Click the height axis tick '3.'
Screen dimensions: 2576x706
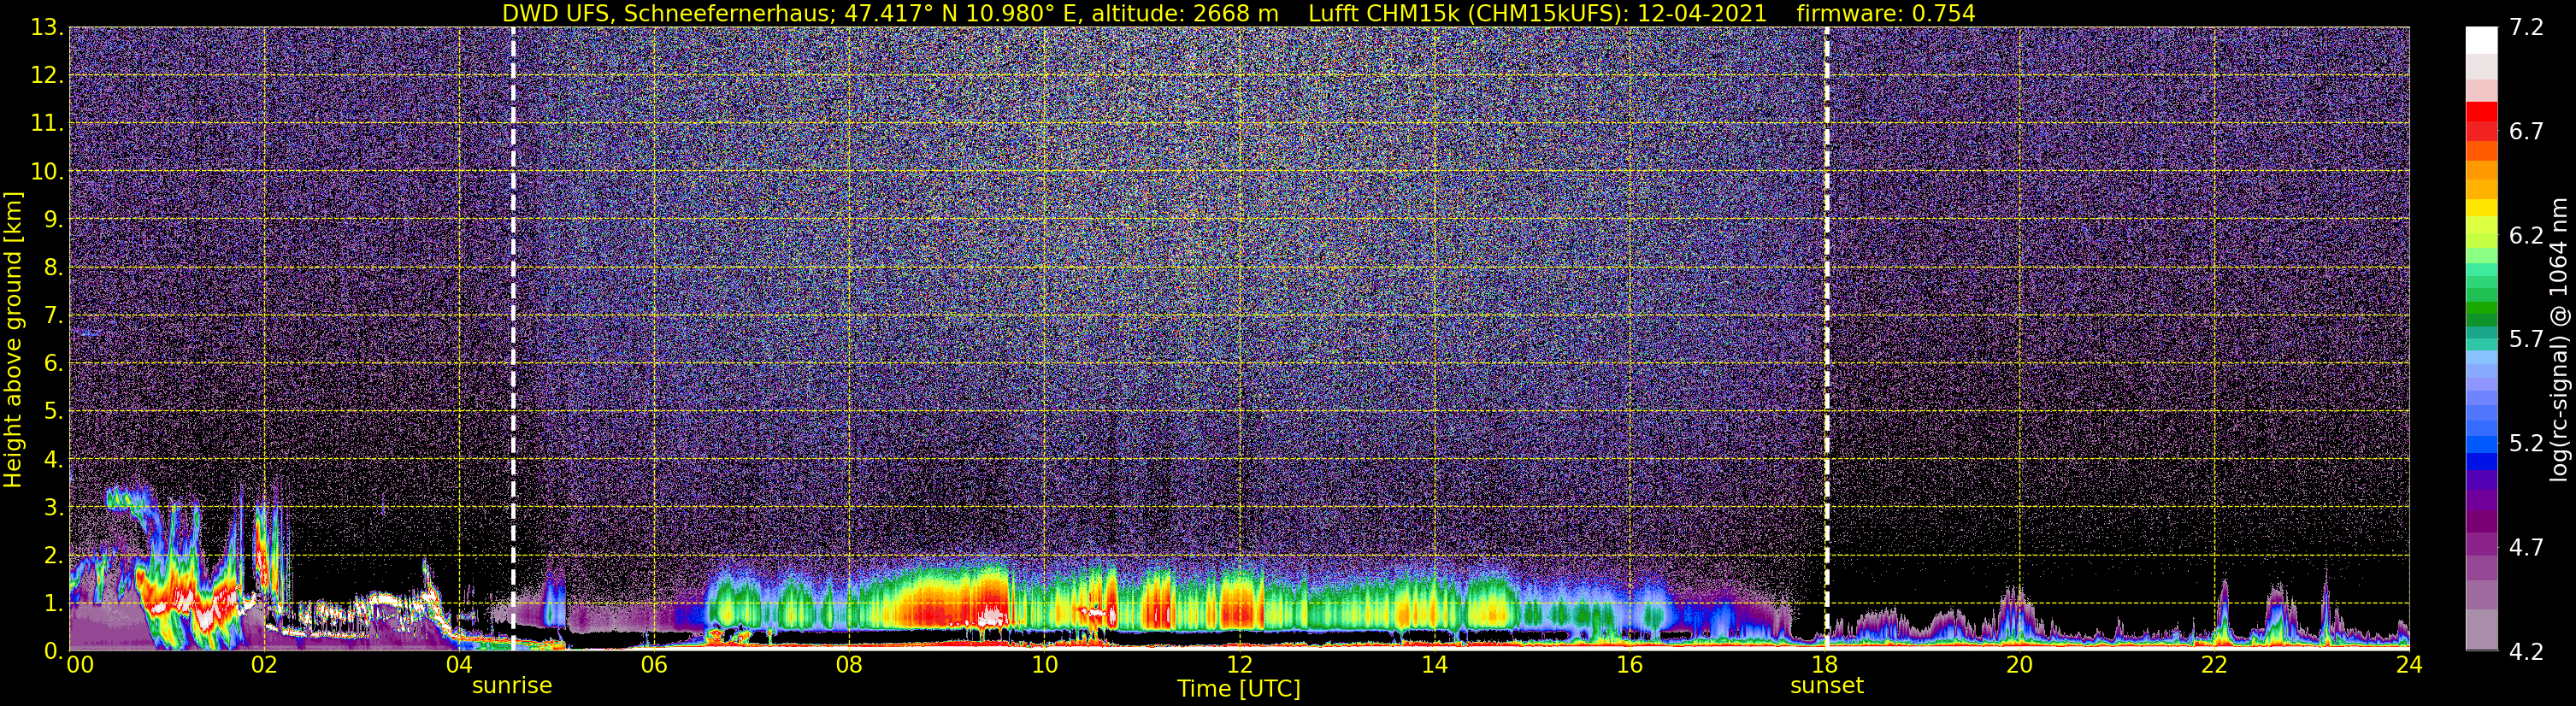pos(53,508)
